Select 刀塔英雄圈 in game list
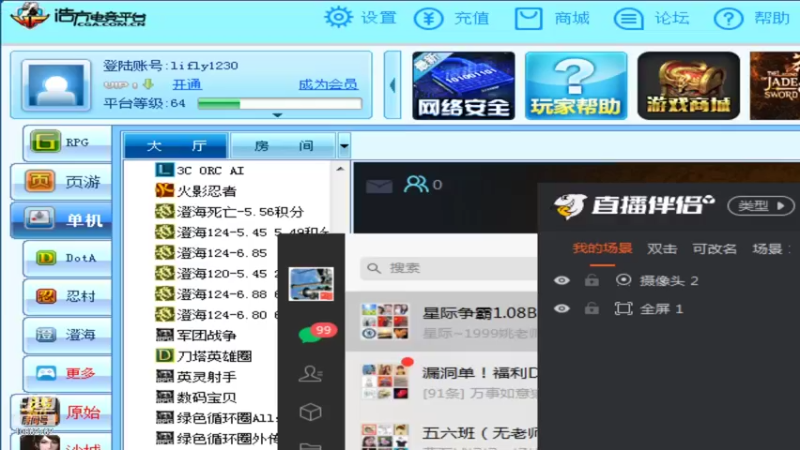This screenshot has height=450, width=800. point(214,356)
